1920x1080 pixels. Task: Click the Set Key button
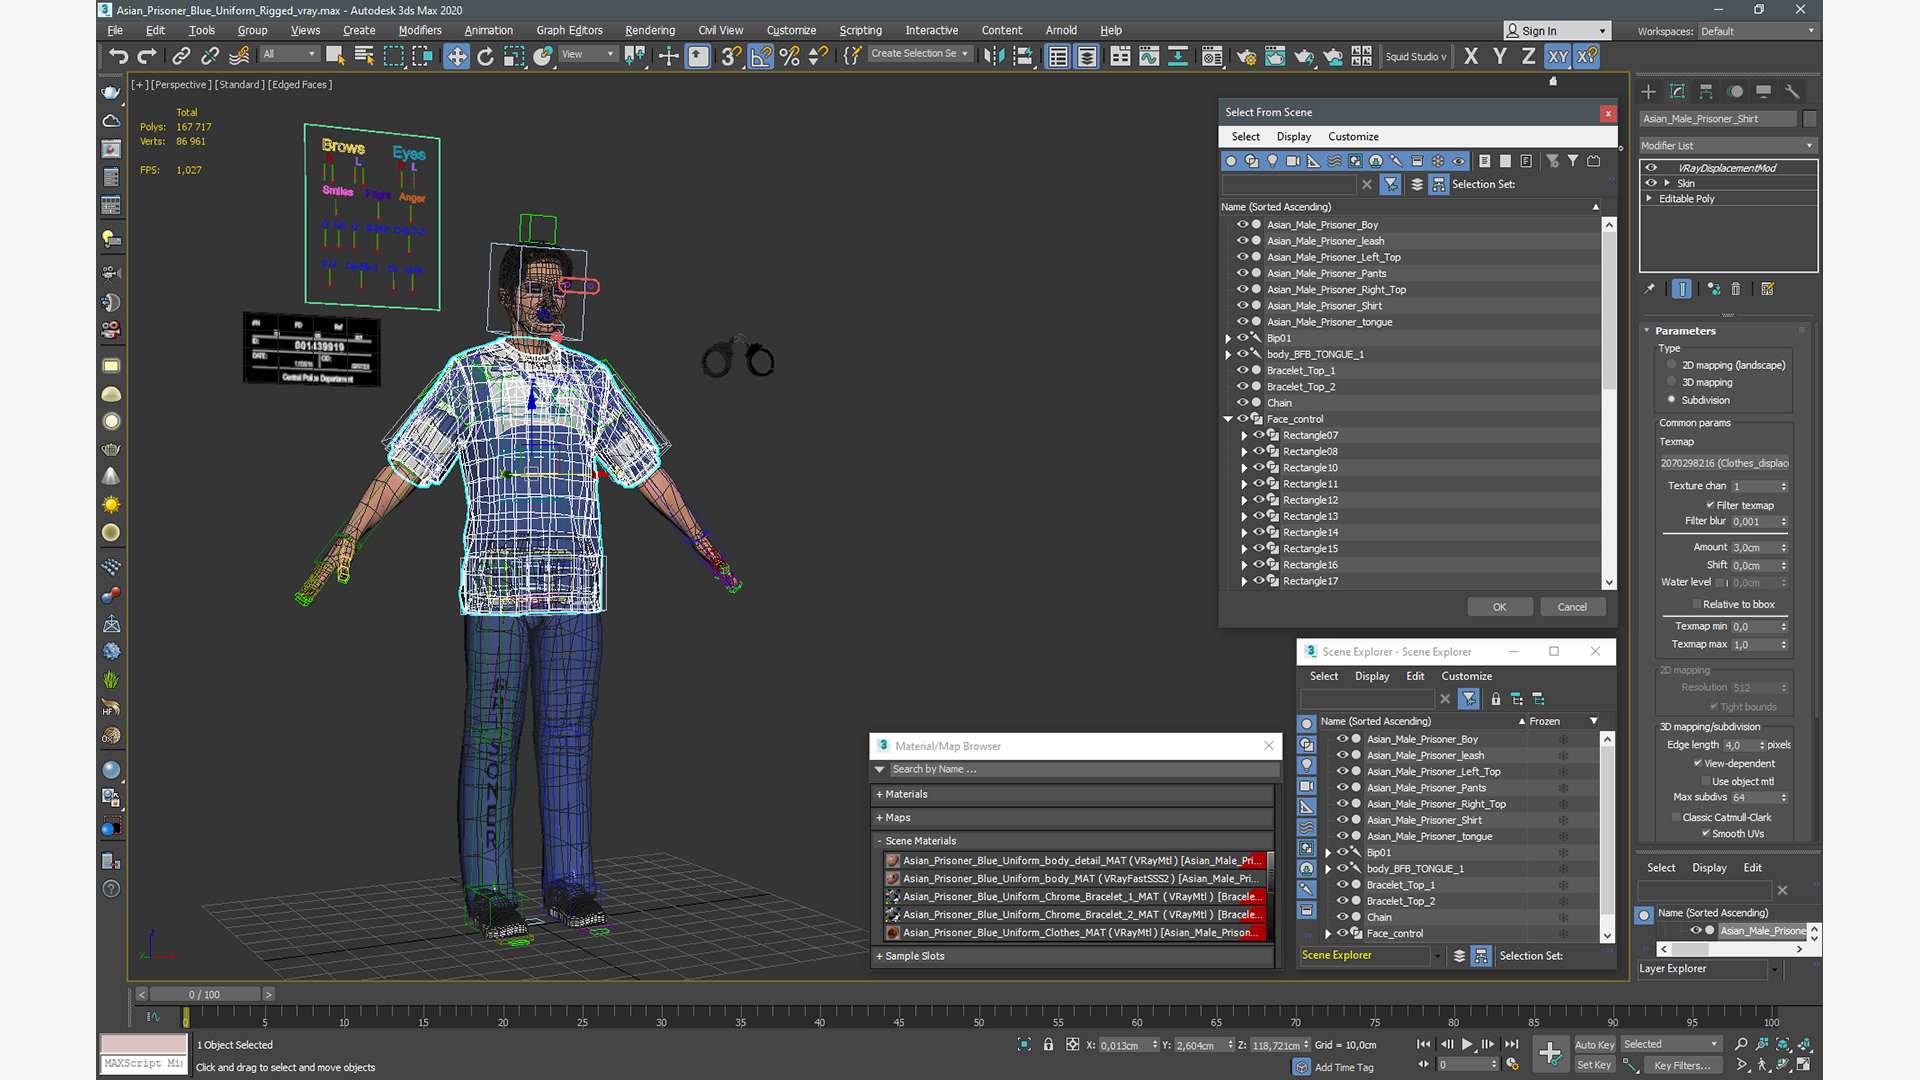1594,1065
